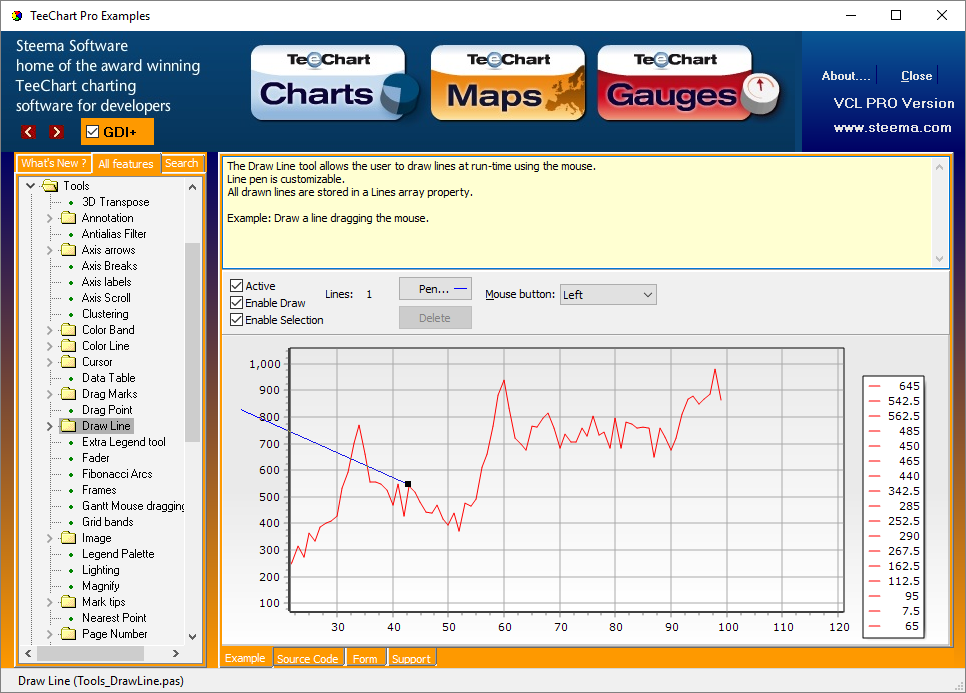Open the Pen settings button
Screen dimensions: 966x693
pyautogui.click(x=435, y=289)
